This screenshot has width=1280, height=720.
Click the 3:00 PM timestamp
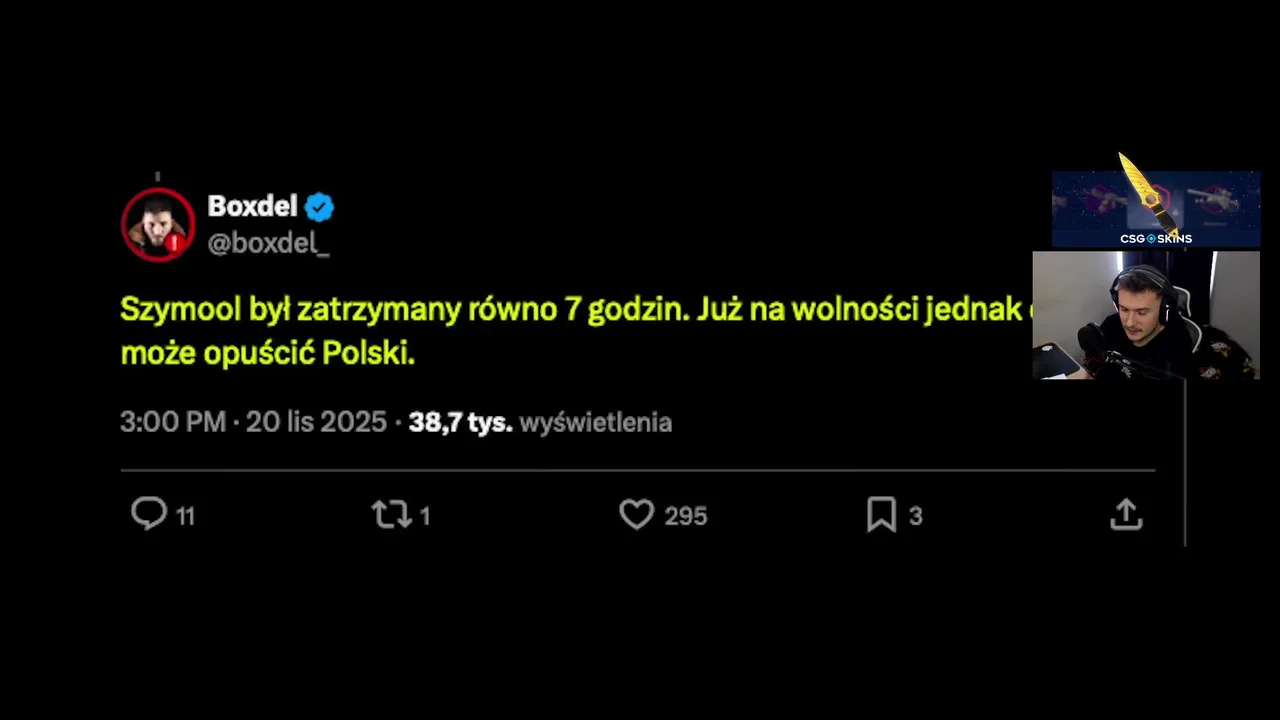172,422
